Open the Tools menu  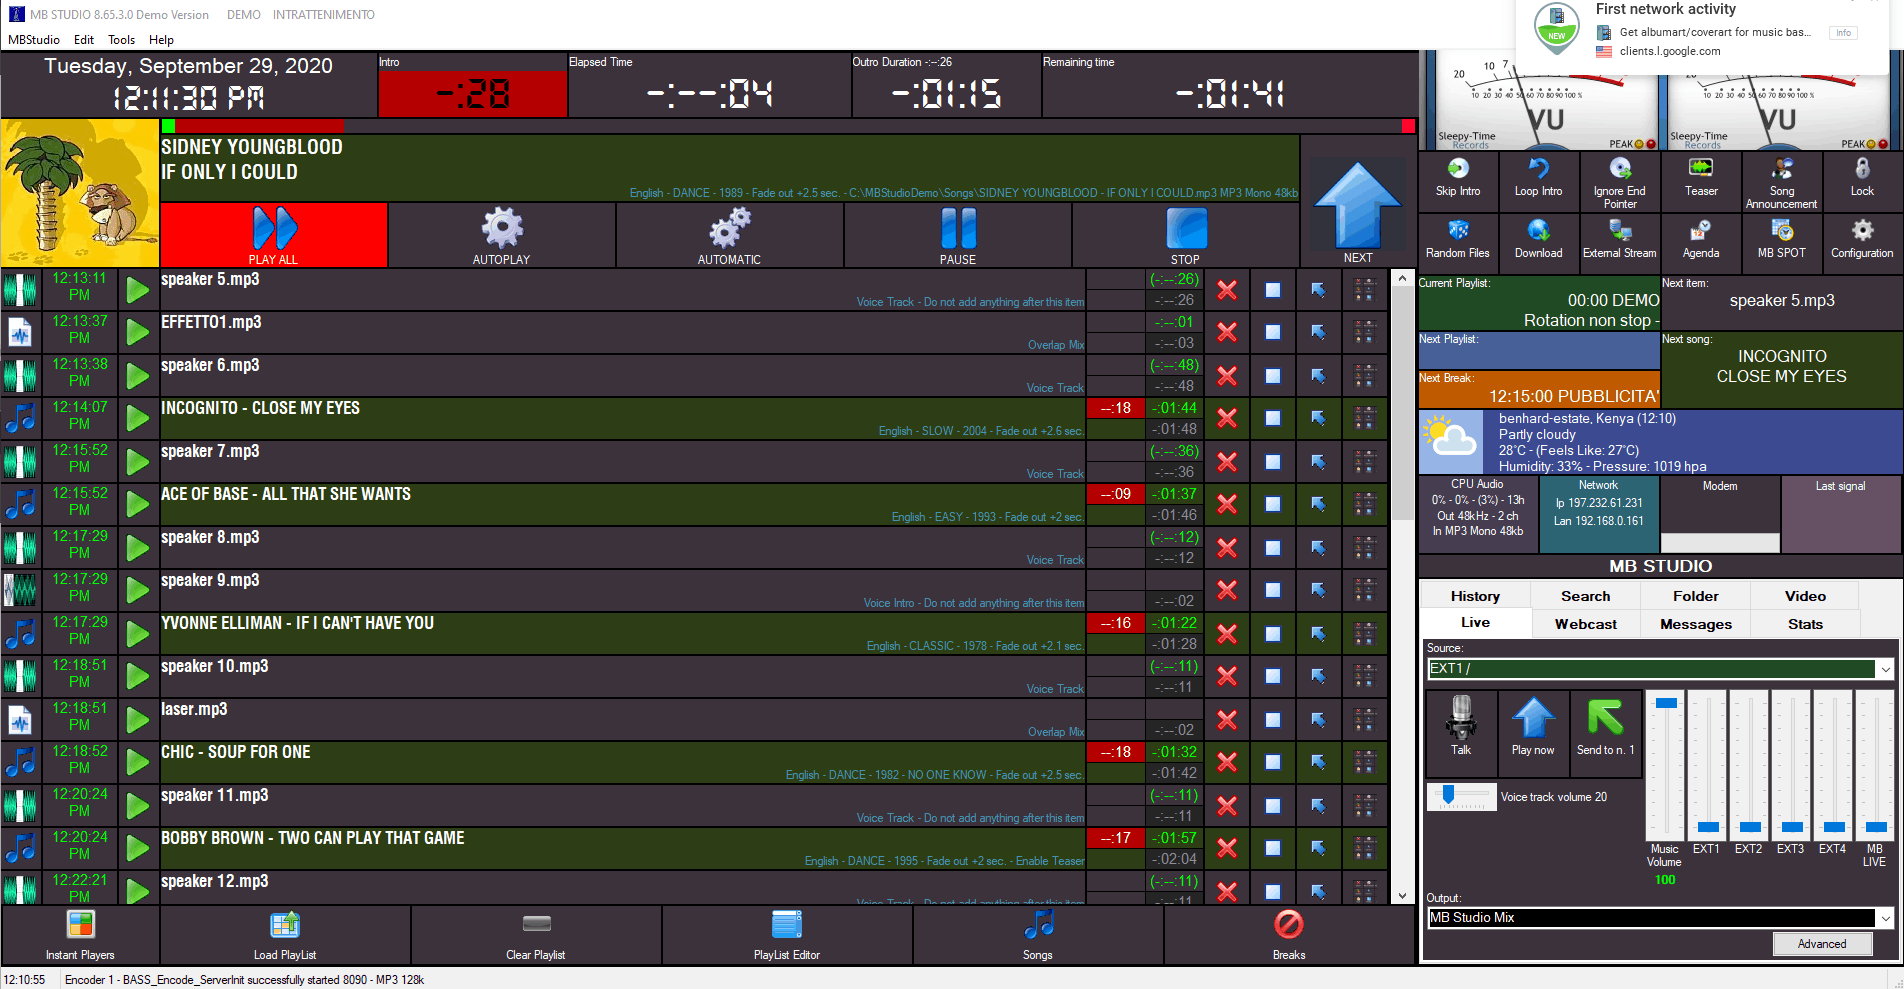[121, 40]
